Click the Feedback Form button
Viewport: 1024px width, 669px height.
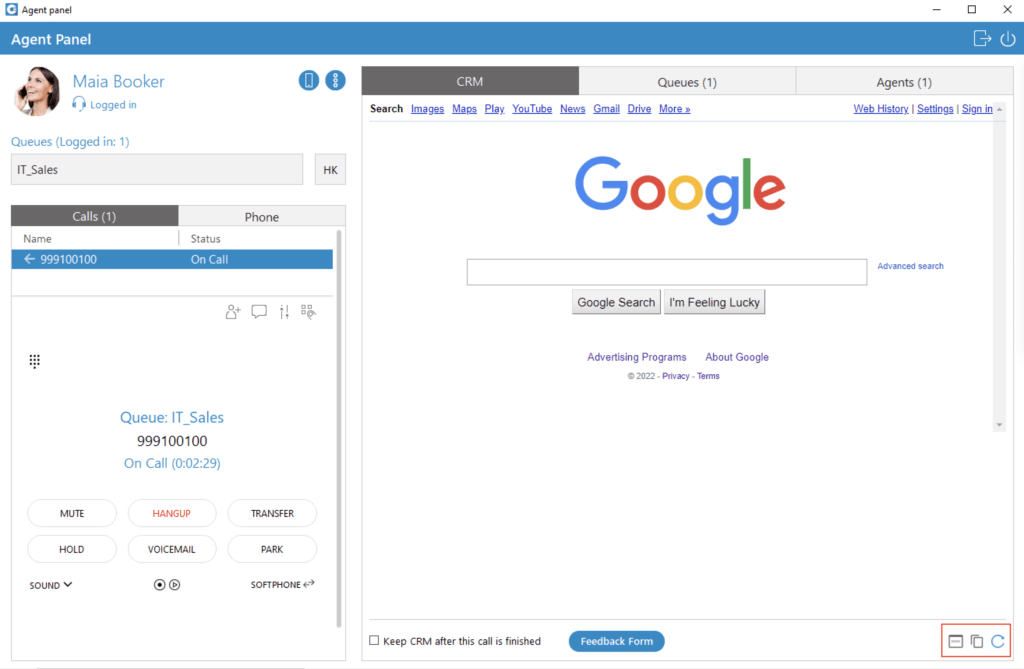(616, 641)
